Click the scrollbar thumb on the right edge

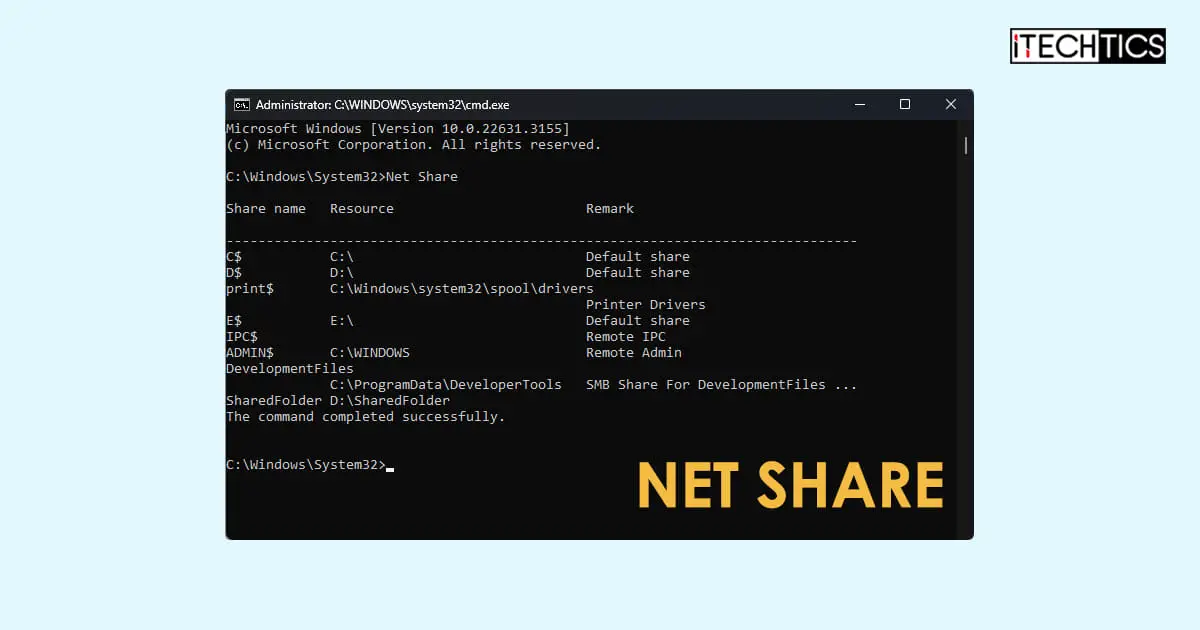964,145
